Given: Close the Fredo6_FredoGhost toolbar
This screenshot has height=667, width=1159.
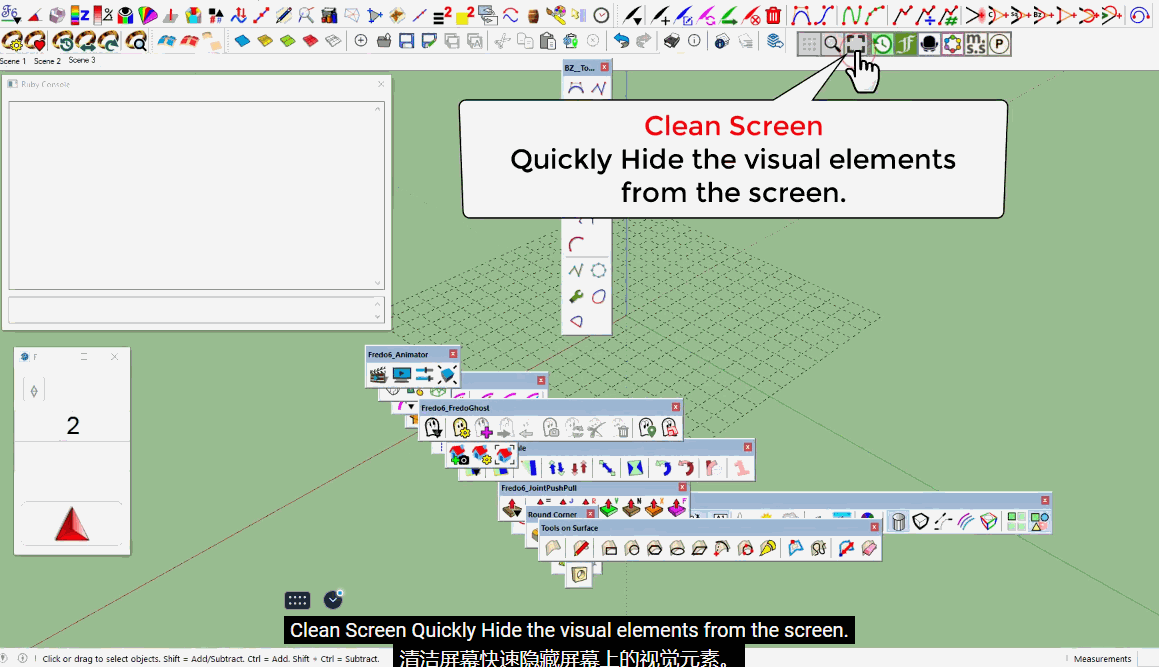Looking at the screenshot, I should click(676, 408).
